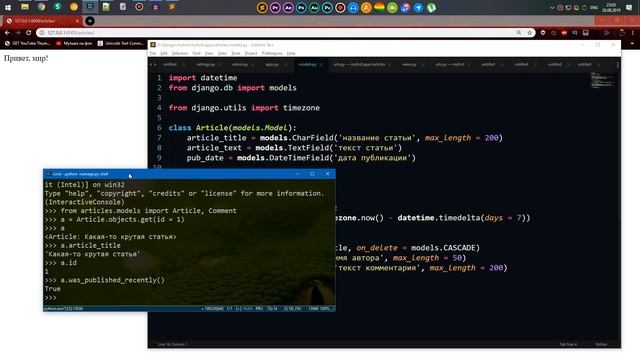Click the Sublime Text minimap
The image size is (640, 360).
(x=602, y=80)
